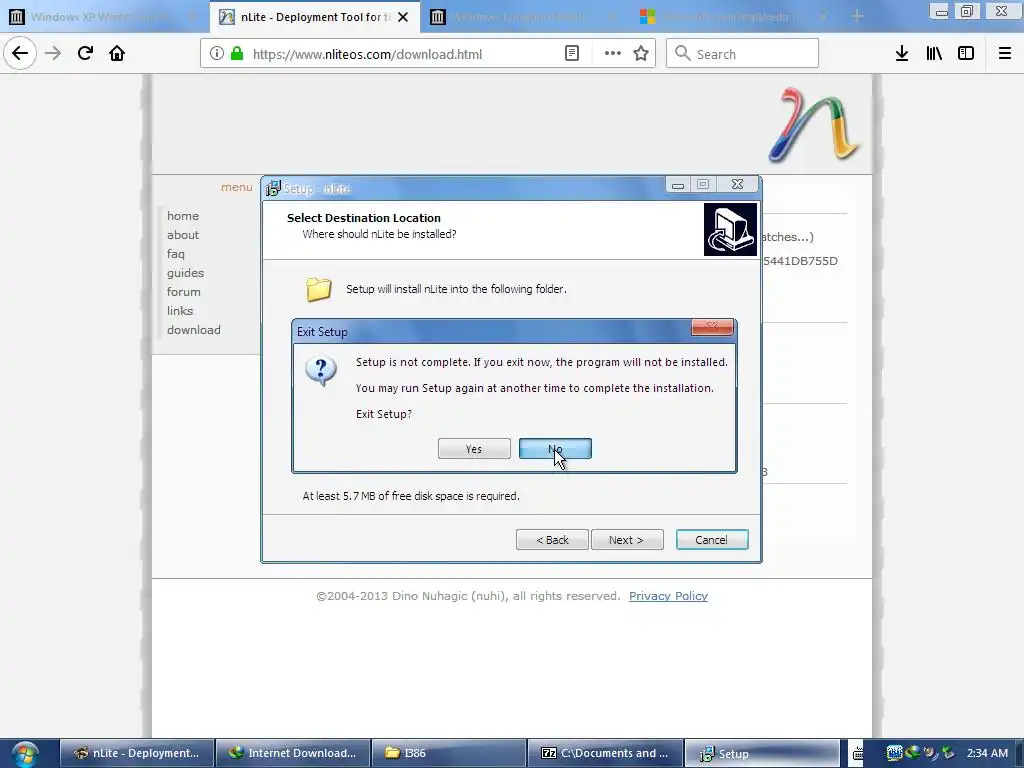
Task: Switch to Internet Download taskbar button
Action: tap(293, 753)
